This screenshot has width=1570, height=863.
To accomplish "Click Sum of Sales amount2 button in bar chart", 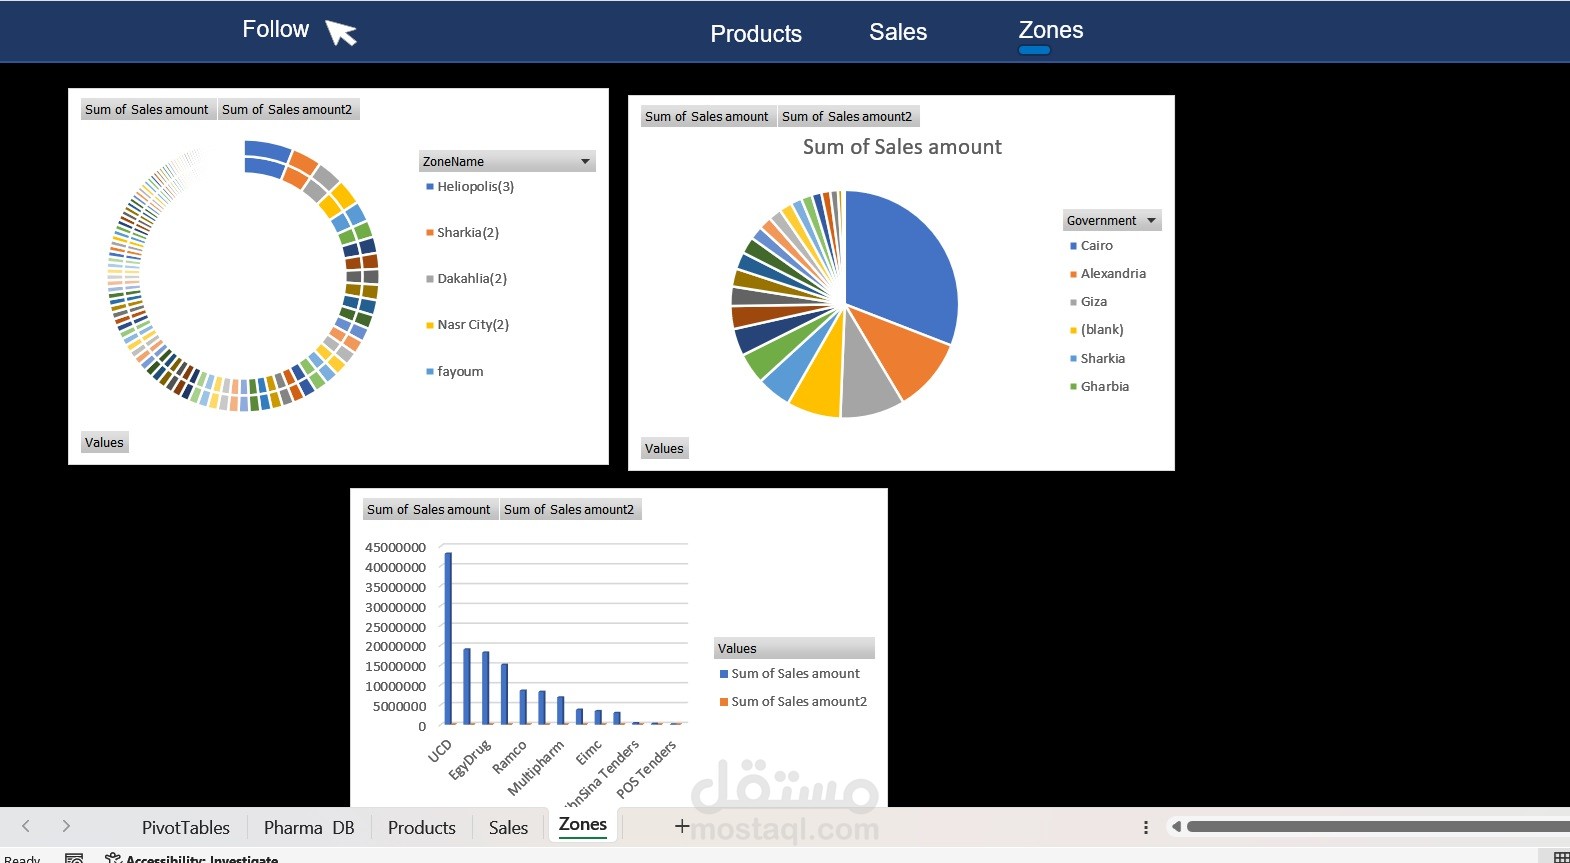I will (569, 509).
